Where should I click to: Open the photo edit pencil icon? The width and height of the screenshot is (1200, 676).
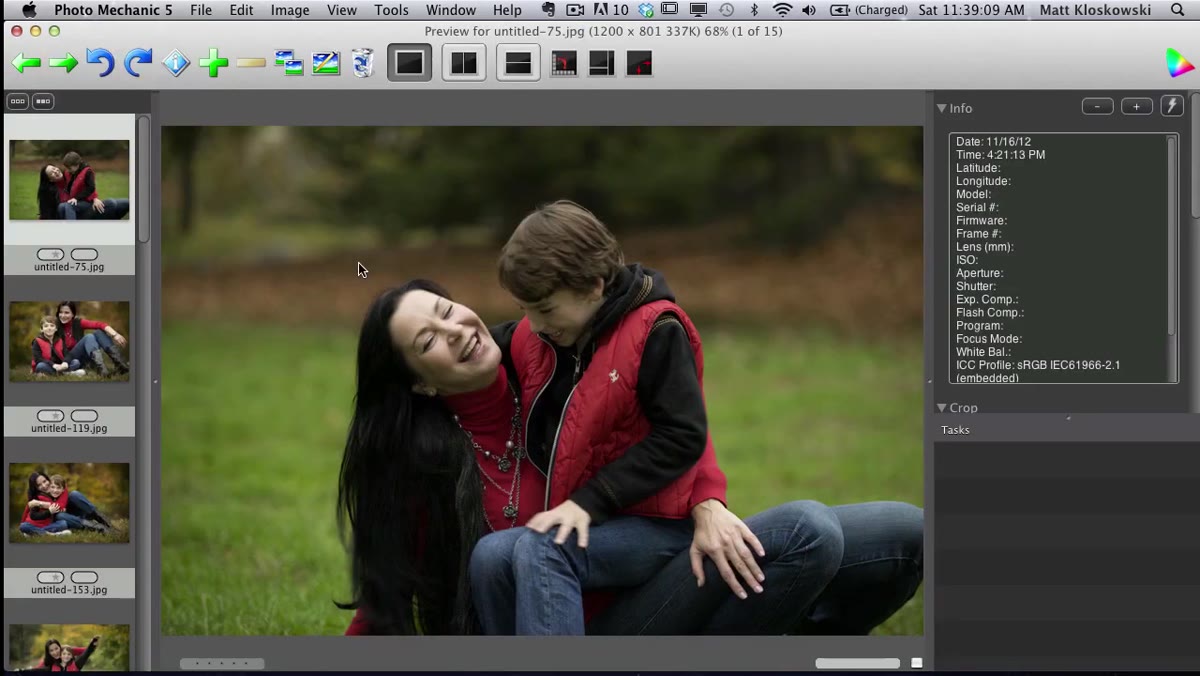point(326,64)
